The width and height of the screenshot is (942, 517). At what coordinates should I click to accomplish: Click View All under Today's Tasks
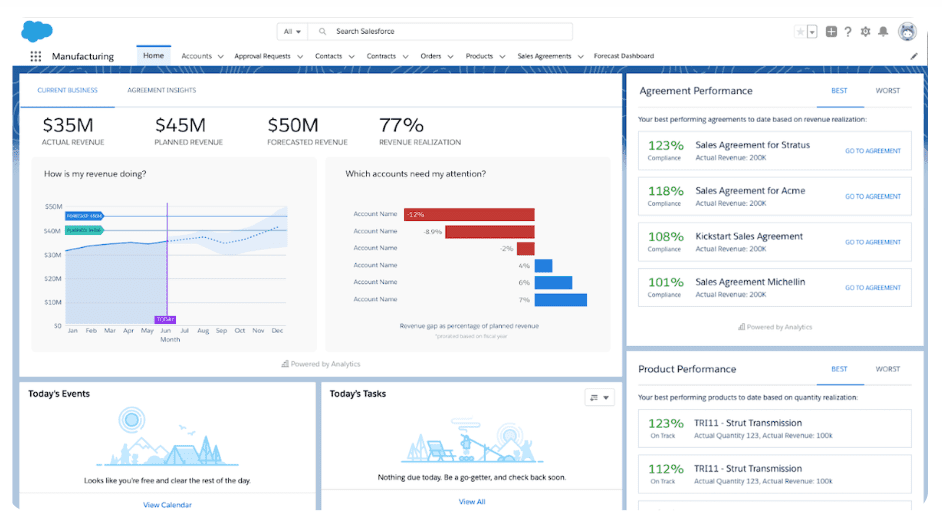pos(472,502)
